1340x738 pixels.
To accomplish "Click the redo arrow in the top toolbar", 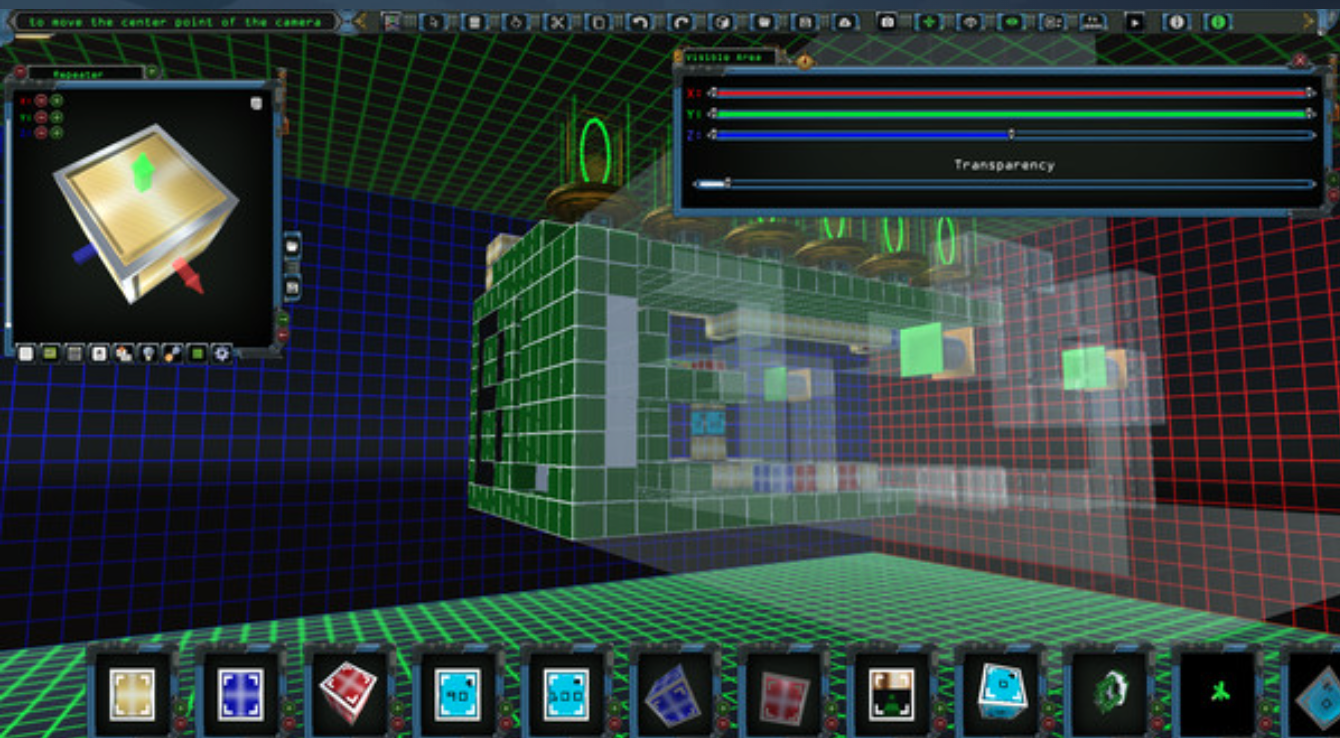I will (x=680, y=21).
